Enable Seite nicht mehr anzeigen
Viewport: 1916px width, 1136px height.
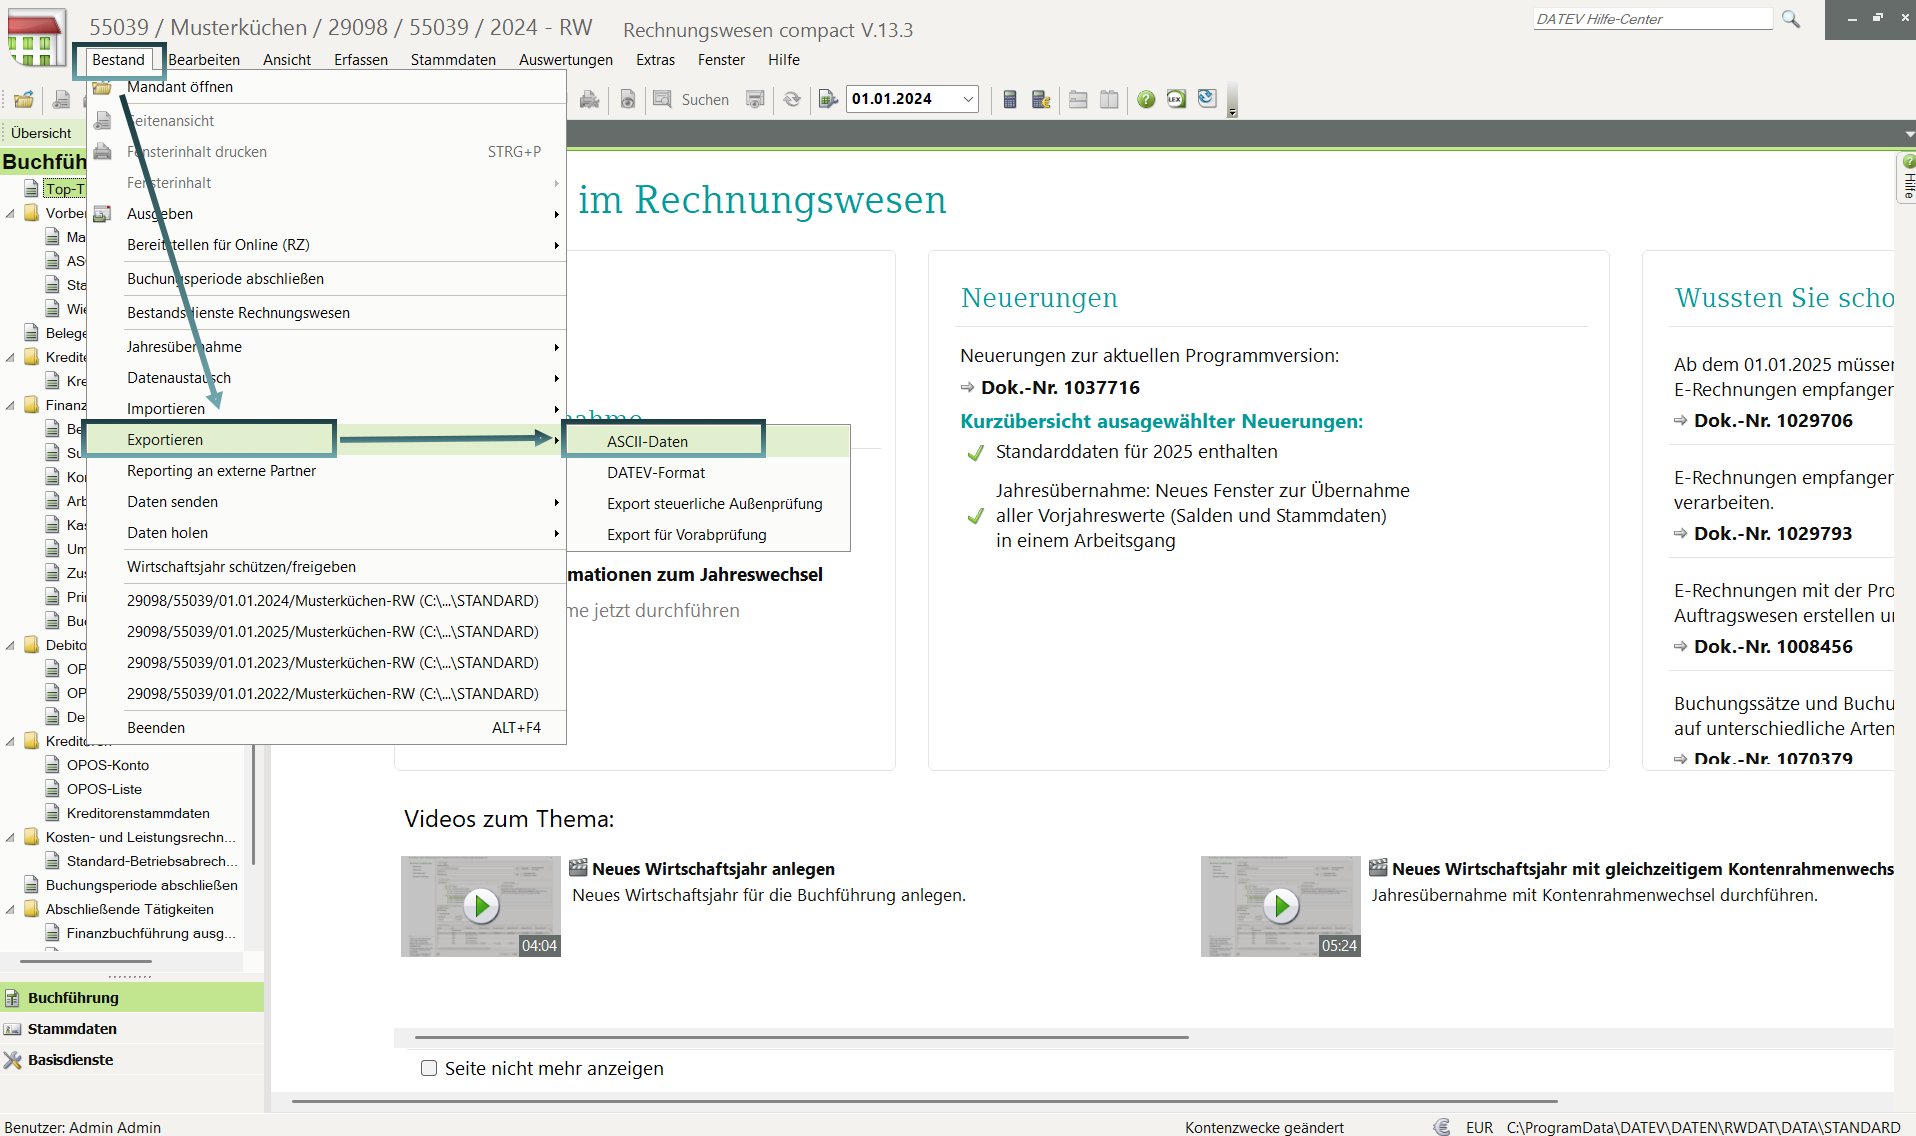click(429, 1068)
